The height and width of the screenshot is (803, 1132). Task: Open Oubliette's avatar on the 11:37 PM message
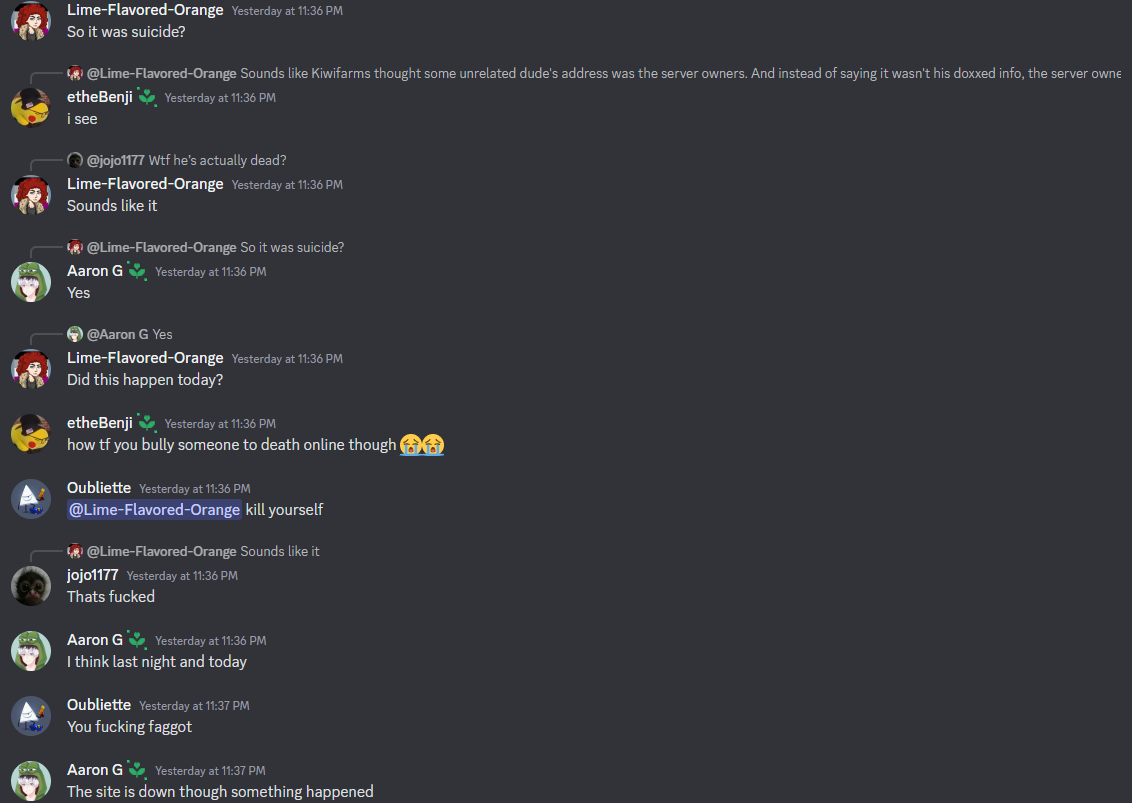tap(31, 716)
